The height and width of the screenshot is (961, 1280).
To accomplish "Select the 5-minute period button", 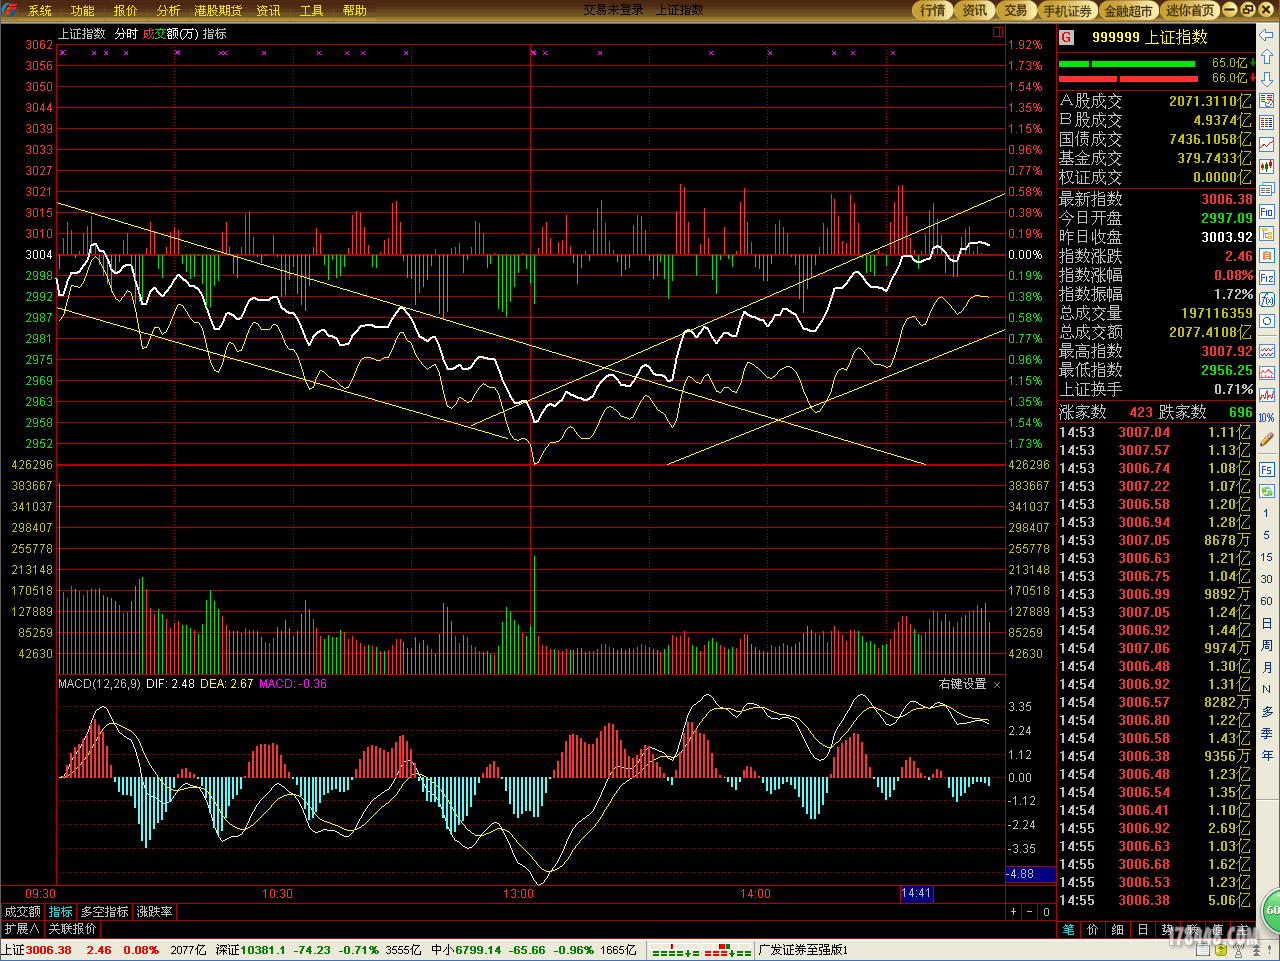I will pyautogui.click(x=1267, y=535).
